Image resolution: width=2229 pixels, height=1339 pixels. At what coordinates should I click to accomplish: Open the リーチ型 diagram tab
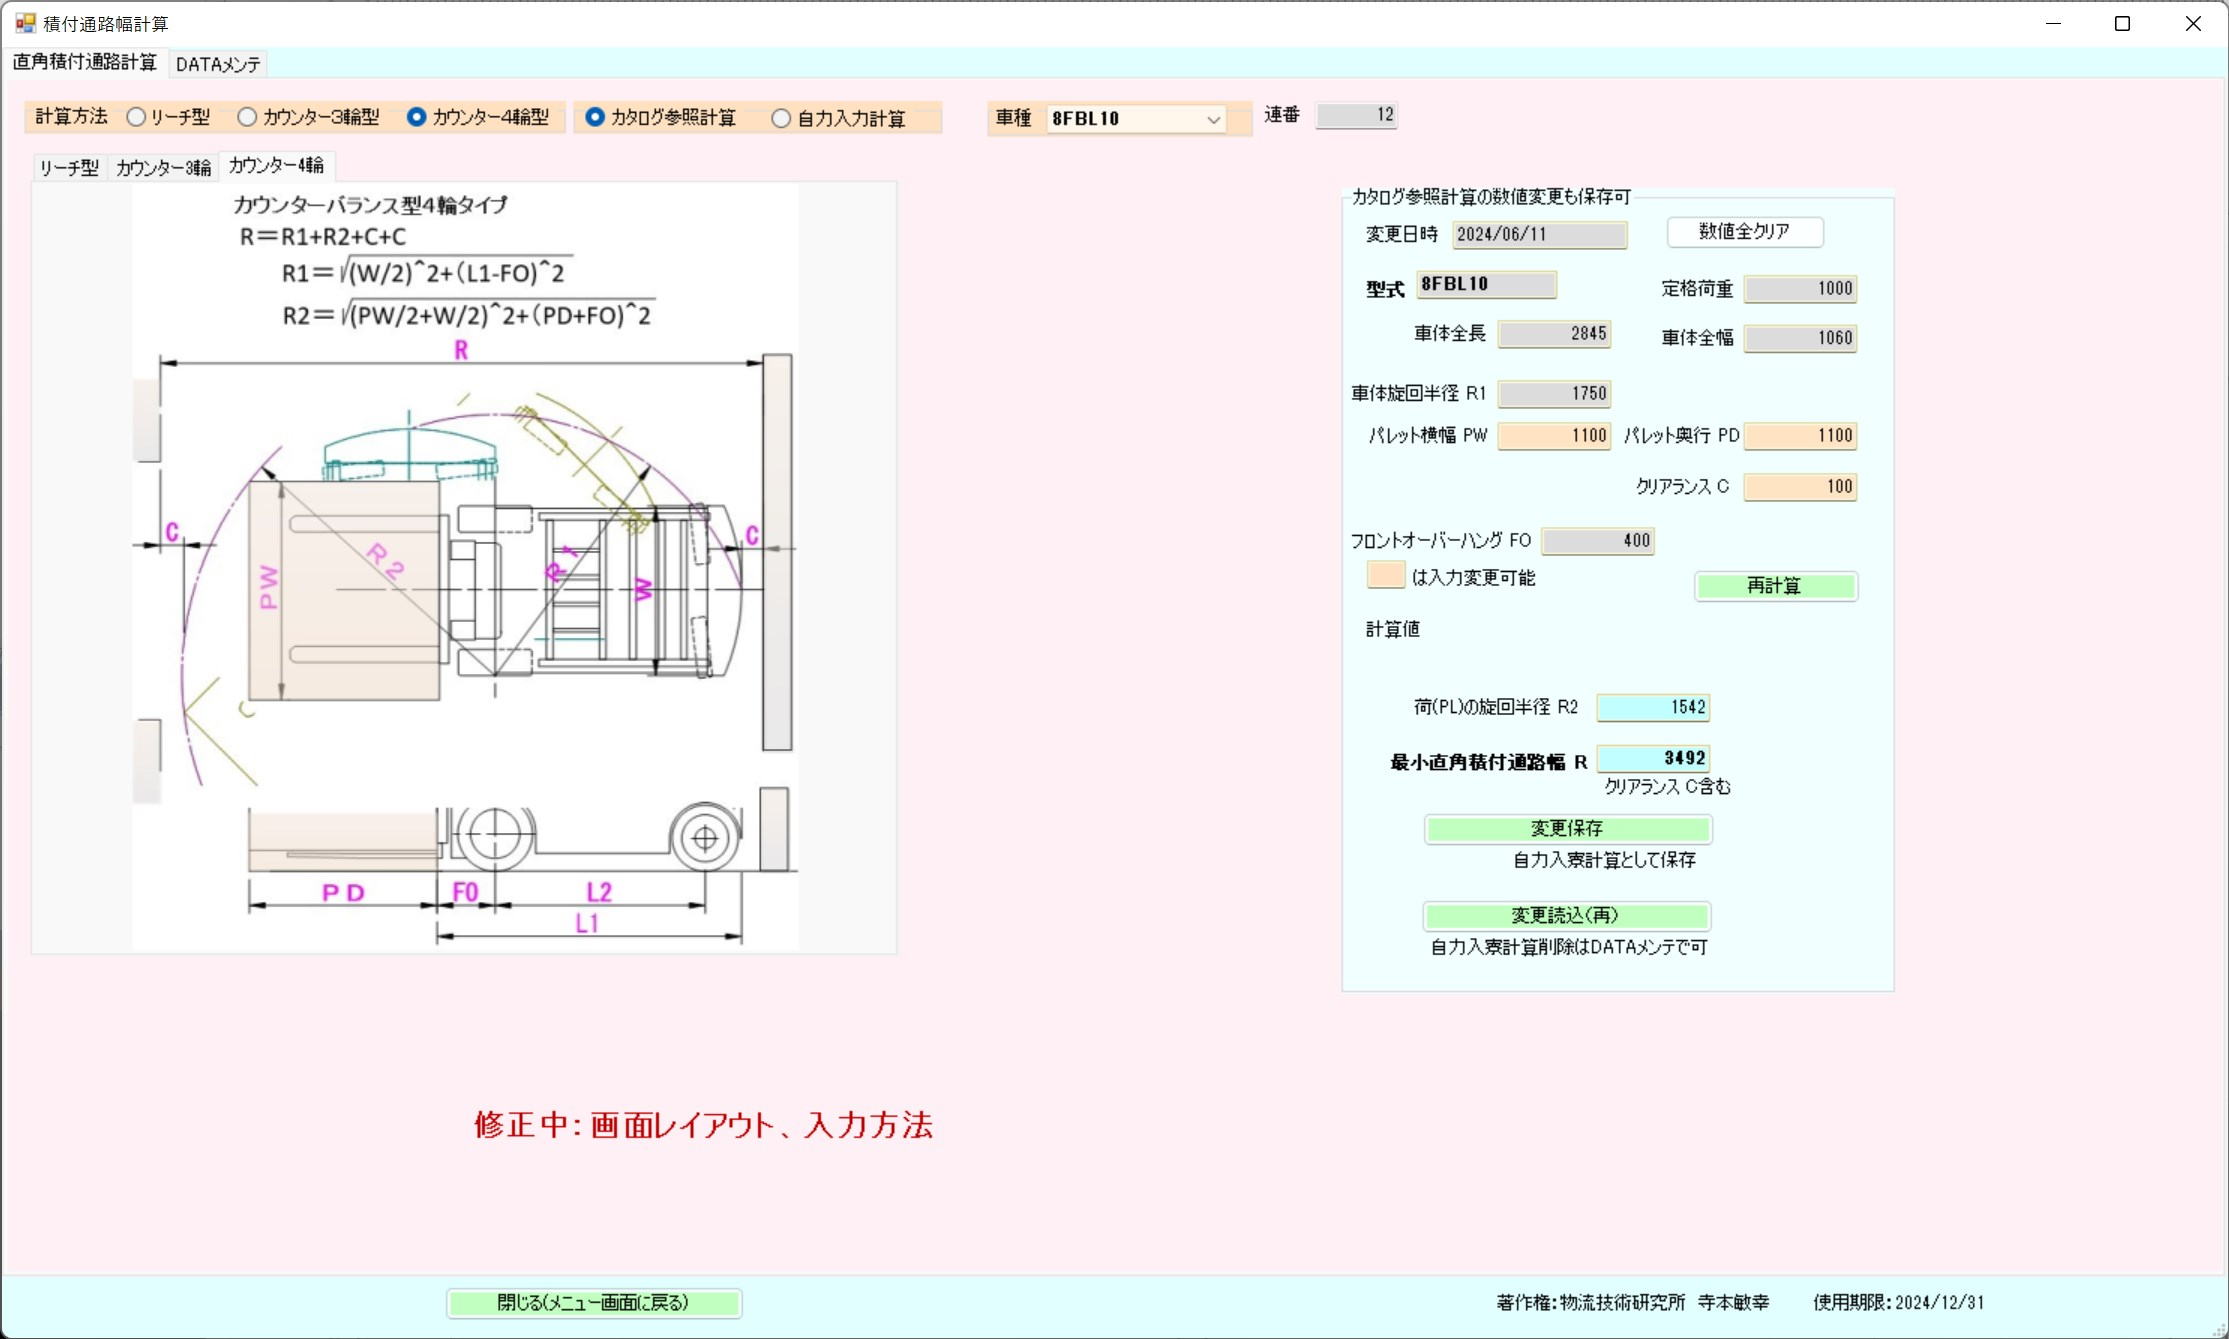coord(69,168)
